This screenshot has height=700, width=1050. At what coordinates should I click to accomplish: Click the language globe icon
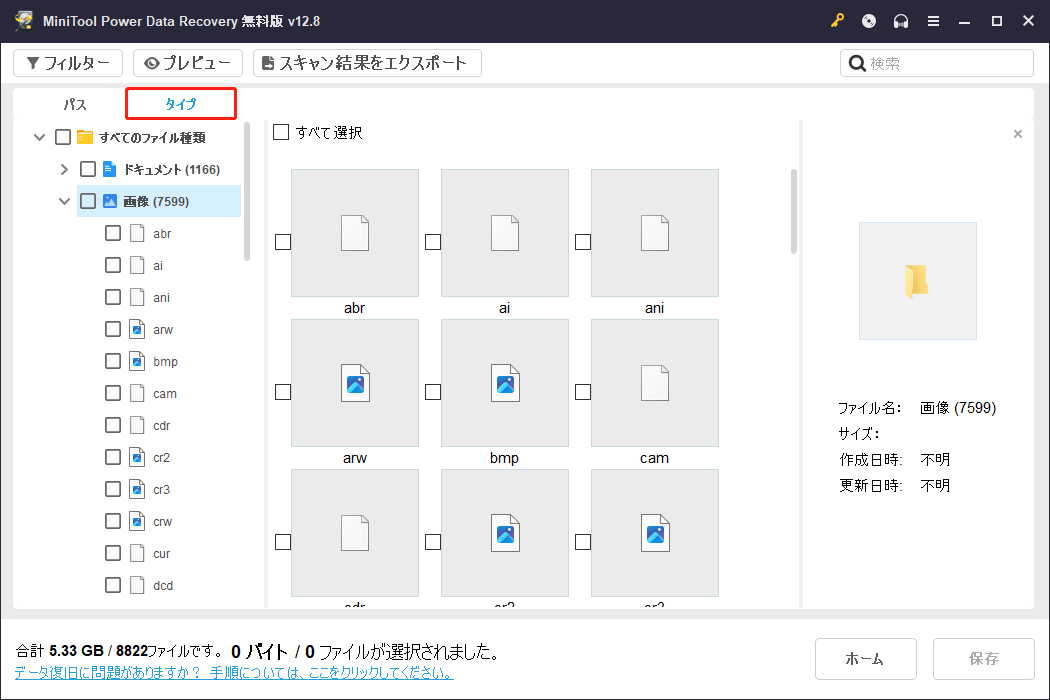coord(869,20)
